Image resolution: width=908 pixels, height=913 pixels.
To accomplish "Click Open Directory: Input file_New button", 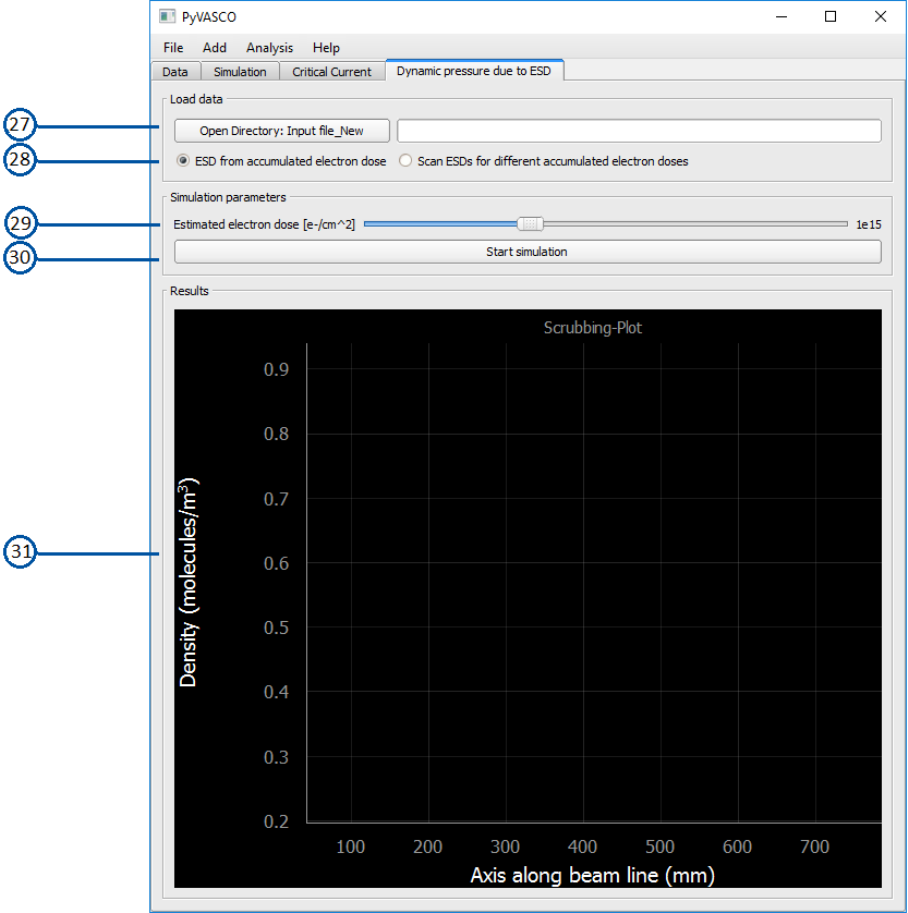I will 282,131.
